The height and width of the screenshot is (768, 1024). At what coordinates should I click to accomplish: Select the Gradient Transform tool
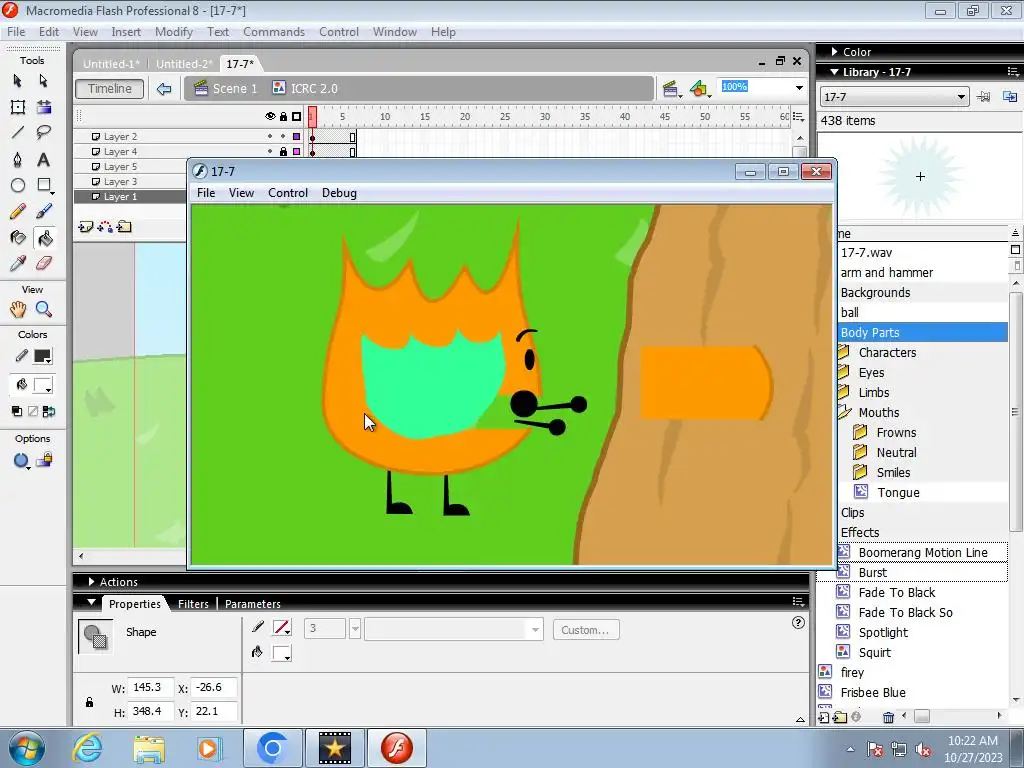coord(44,107)
